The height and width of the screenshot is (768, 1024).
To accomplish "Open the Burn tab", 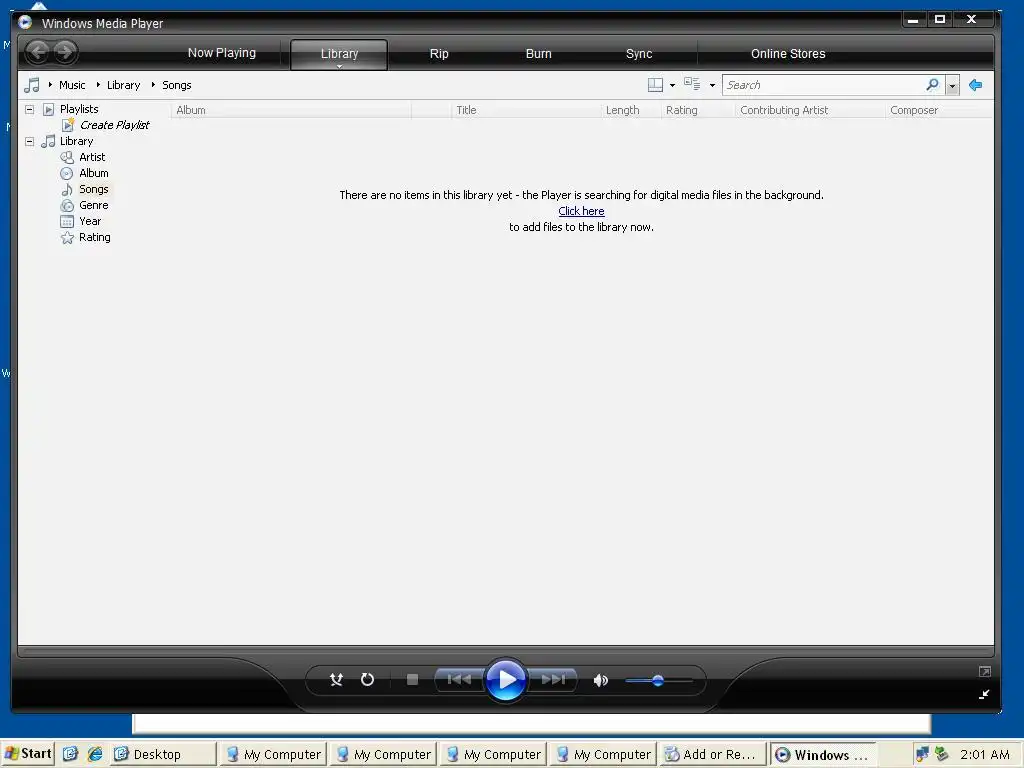I will click(538, 54).
